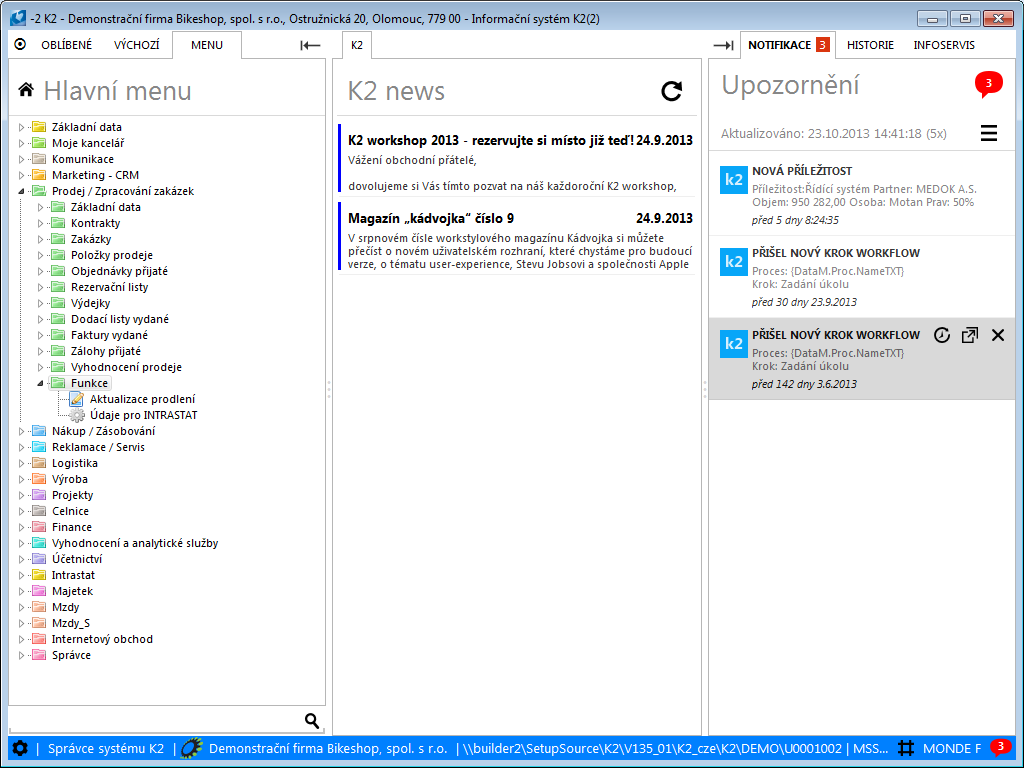Switch to the Výchozí tab
The width and height of the screenshot is (1024, 768).
[x=136, y=45]
